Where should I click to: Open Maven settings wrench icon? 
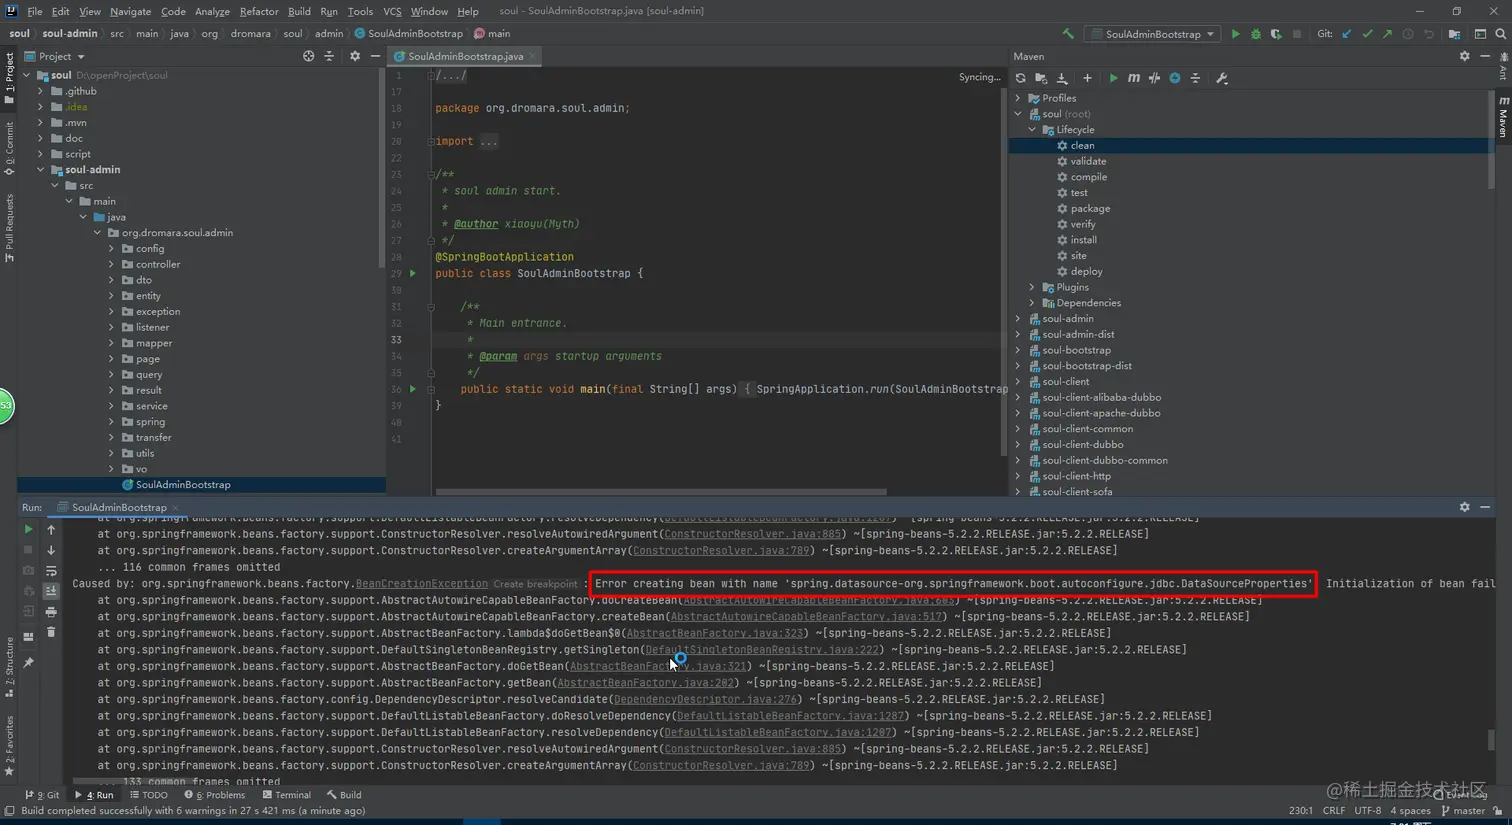coord(1221,78)
